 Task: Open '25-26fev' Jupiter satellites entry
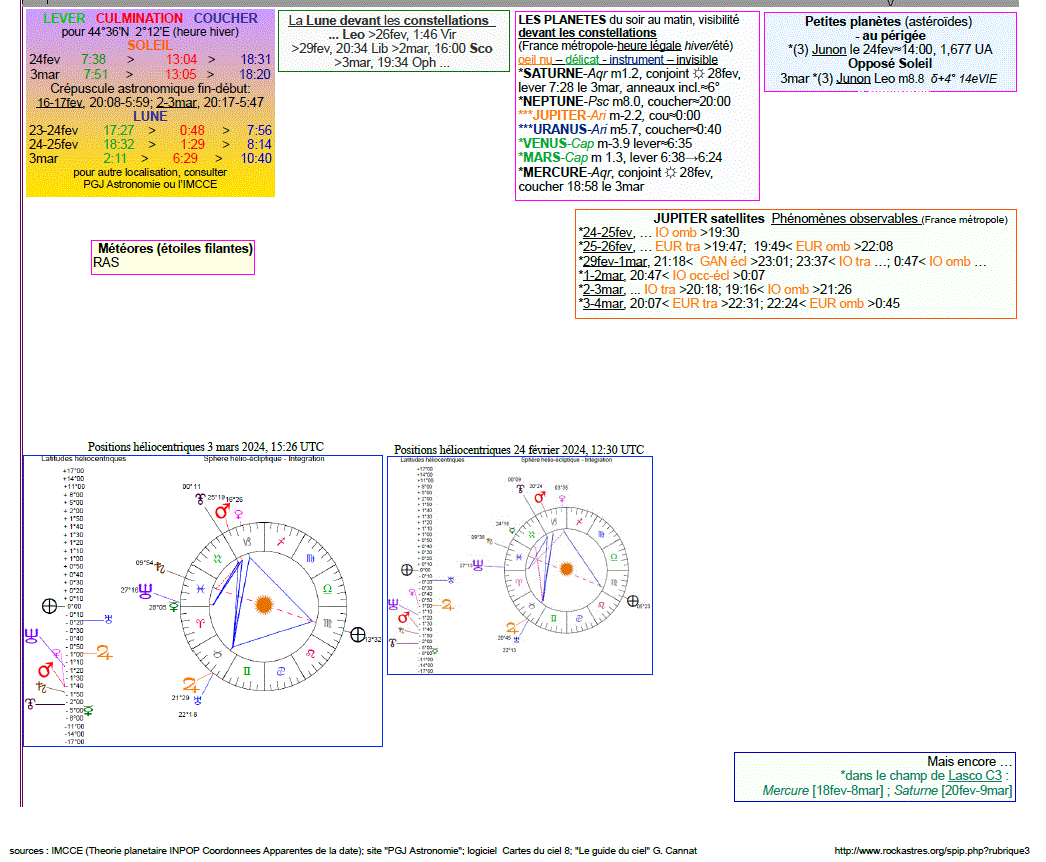608,246
